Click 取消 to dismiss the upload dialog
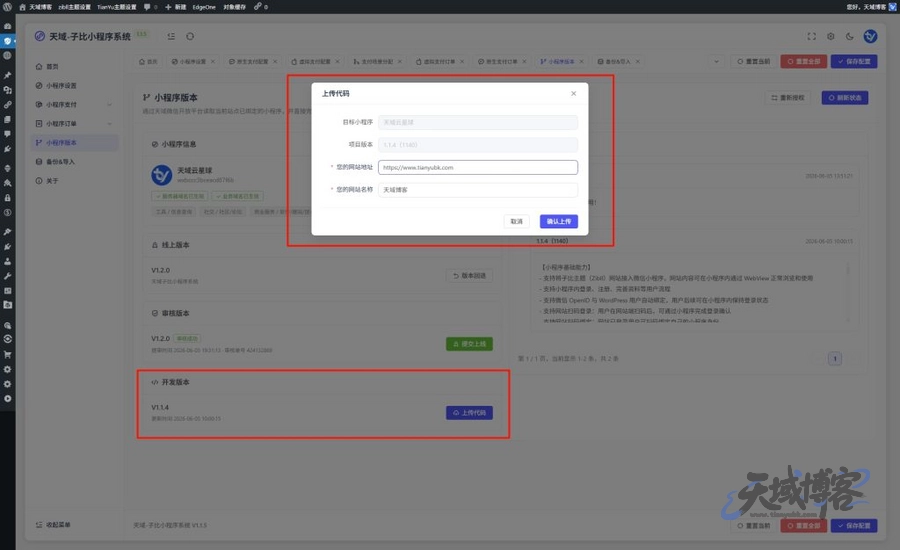This screenshot has width=900, height=550. (x=517, y=221)
